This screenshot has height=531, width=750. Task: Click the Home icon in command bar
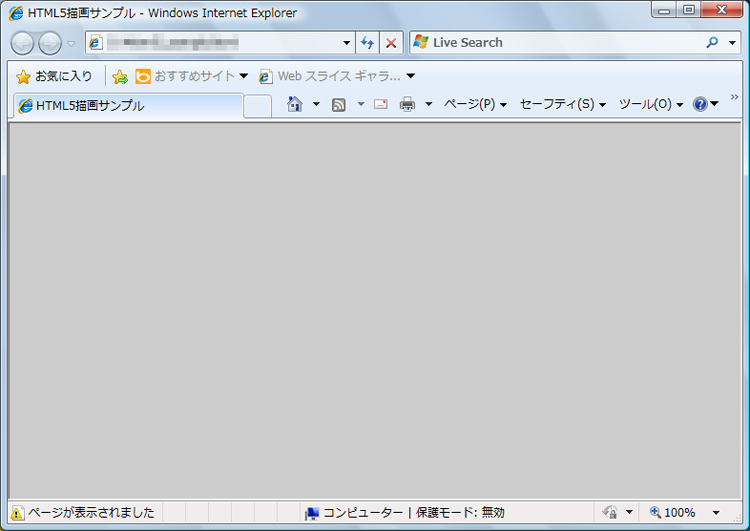click(x=295, y=104)
